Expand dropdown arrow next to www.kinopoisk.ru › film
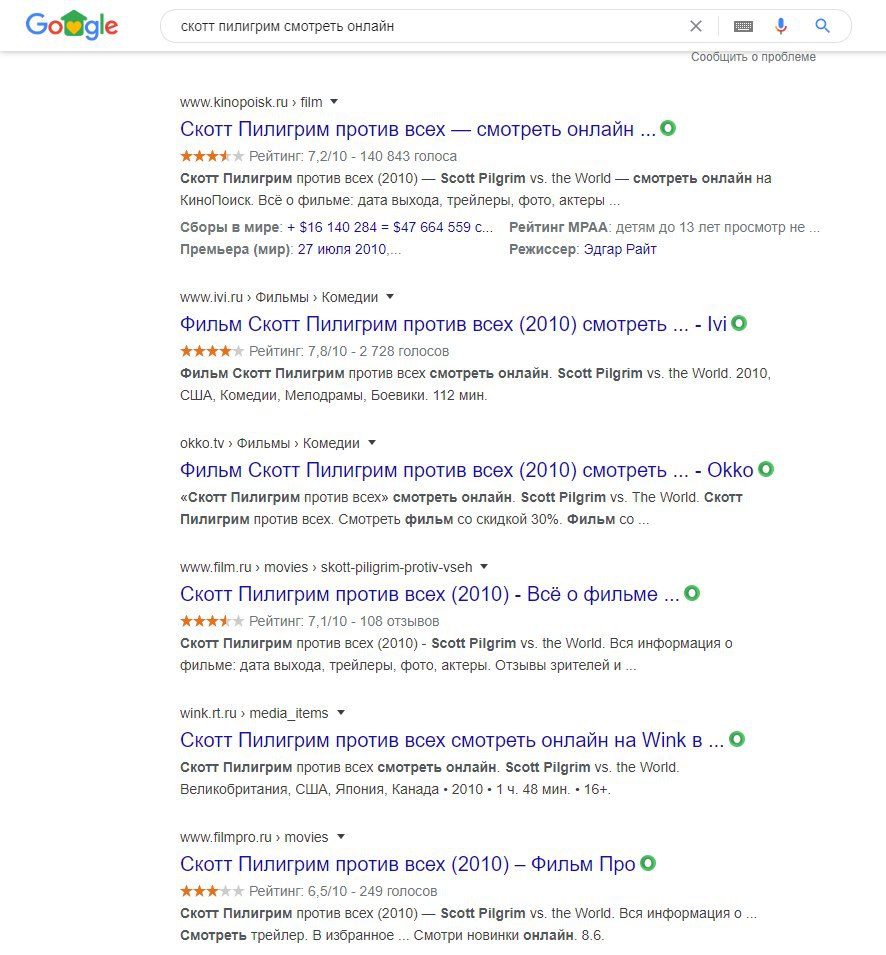 [334, 102]
